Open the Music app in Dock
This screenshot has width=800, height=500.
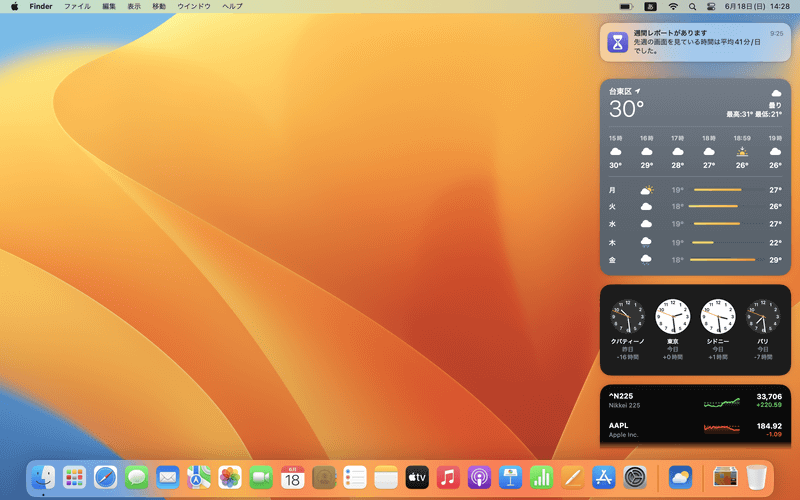point(448,478)
